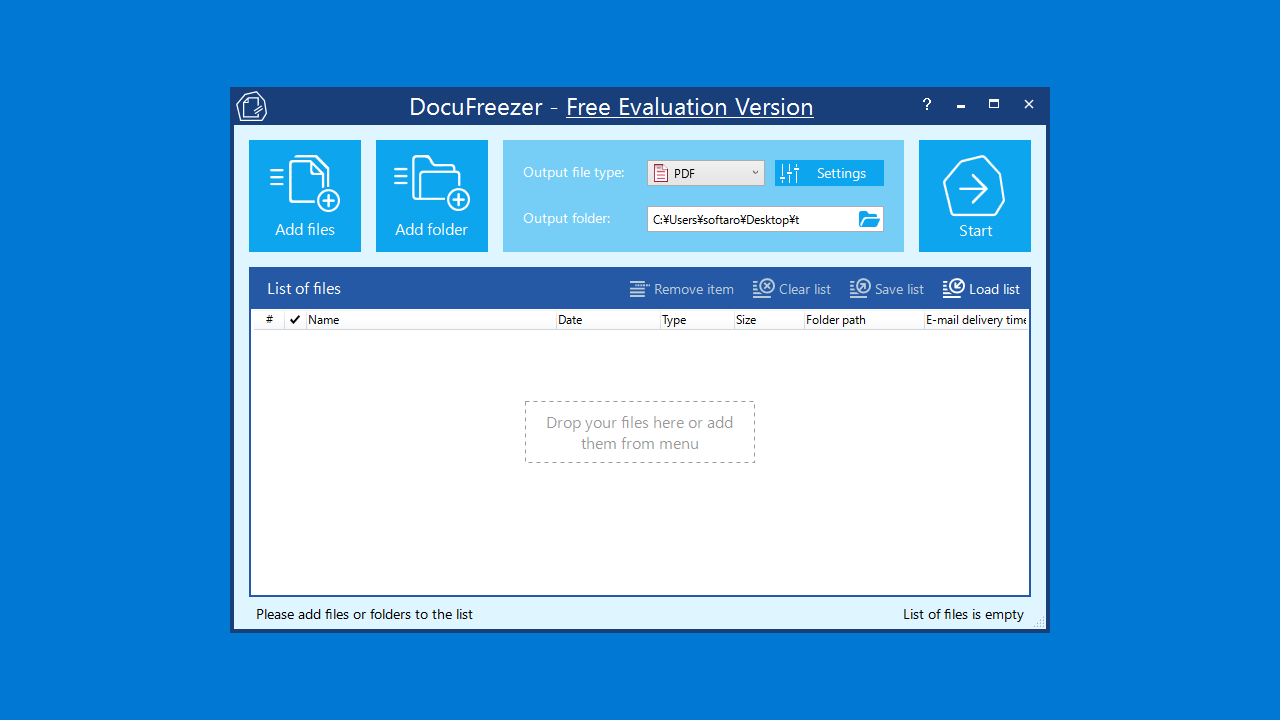Click the # column header
Screen dimensions: 1280x720
click(268, 320)
